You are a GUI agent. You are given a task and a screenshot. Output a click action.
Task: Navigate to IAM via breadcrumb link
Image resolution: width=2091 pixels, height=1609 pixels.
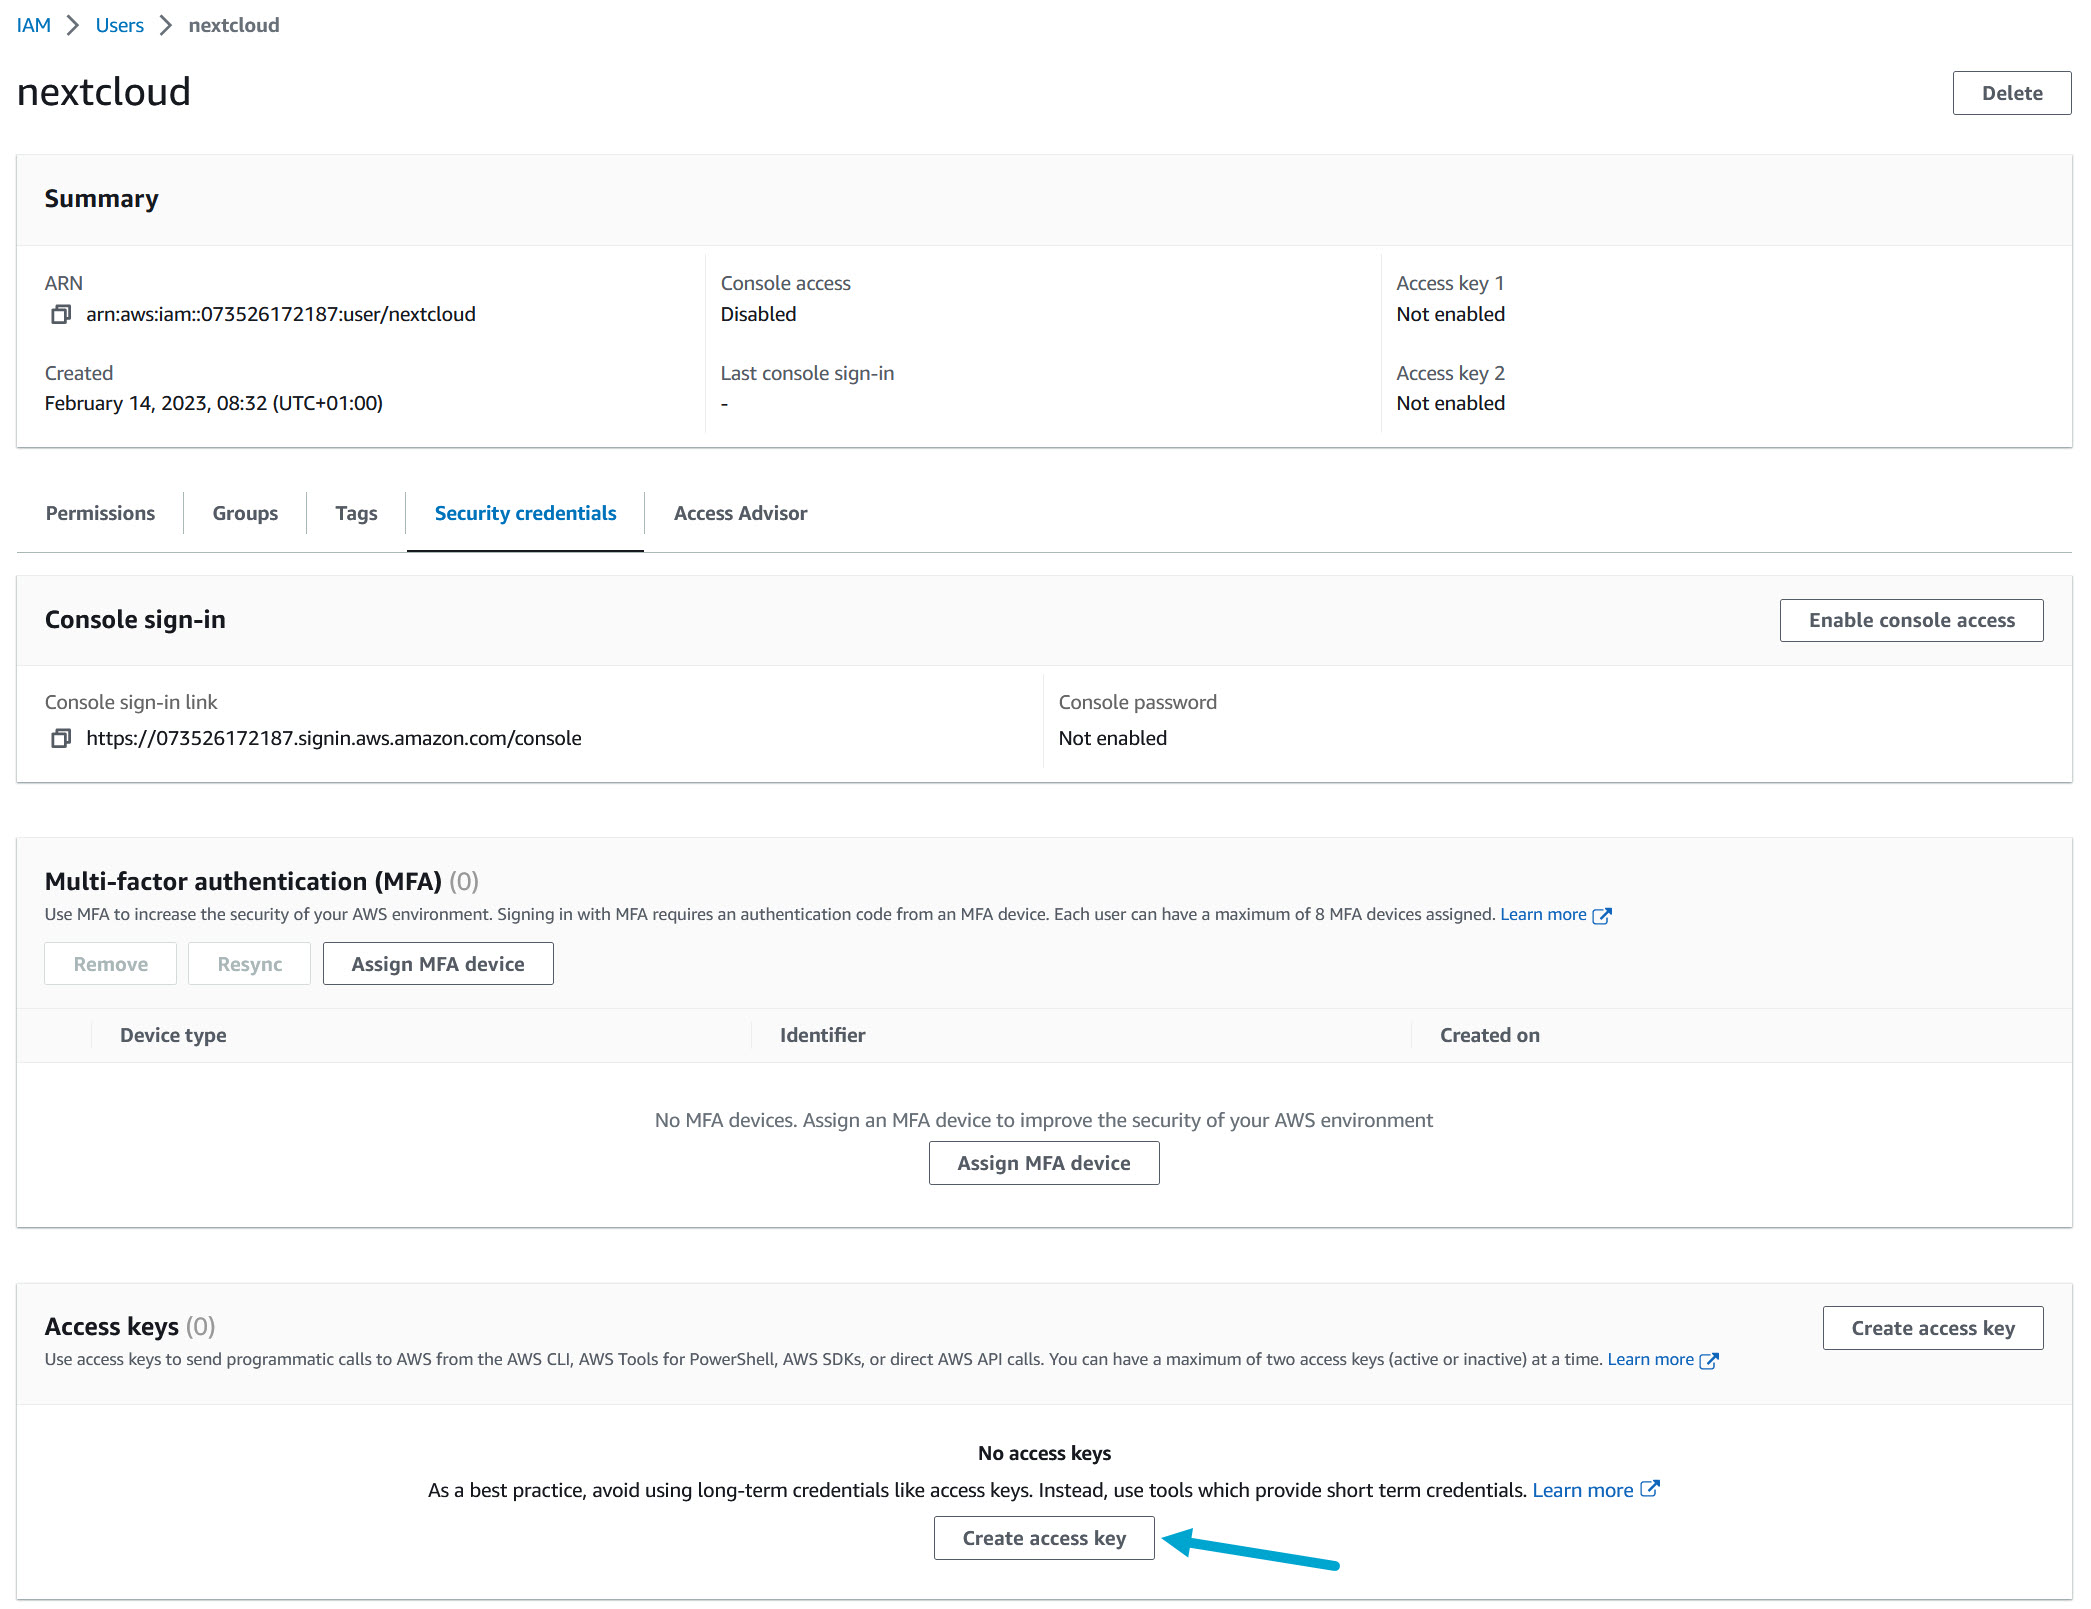point(34,24)
